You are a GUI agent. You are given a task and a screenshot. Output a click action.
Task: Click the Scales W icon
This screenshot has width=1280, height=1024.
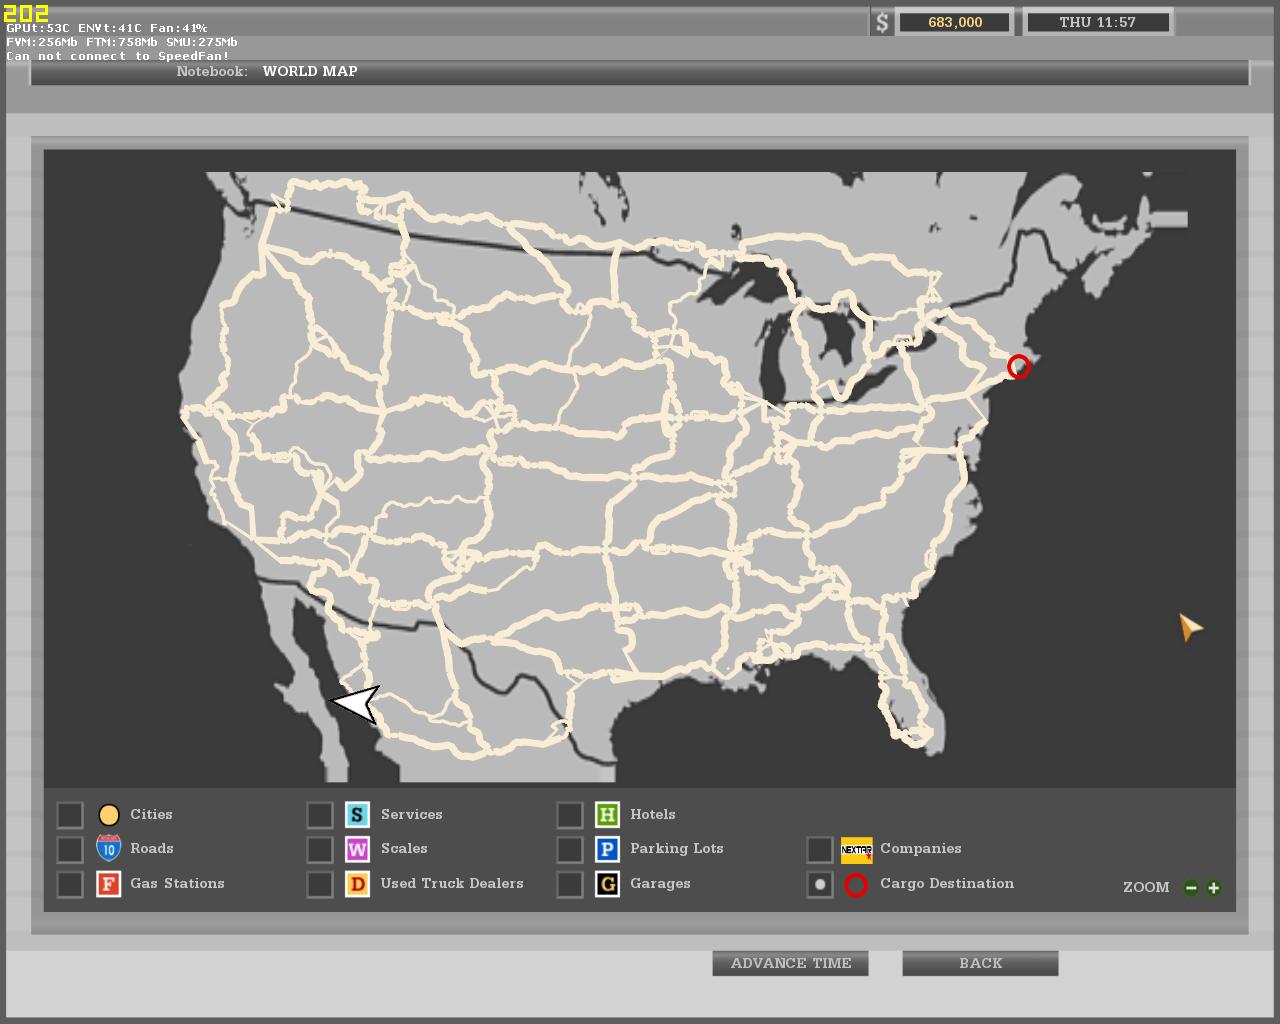point(357,849)
